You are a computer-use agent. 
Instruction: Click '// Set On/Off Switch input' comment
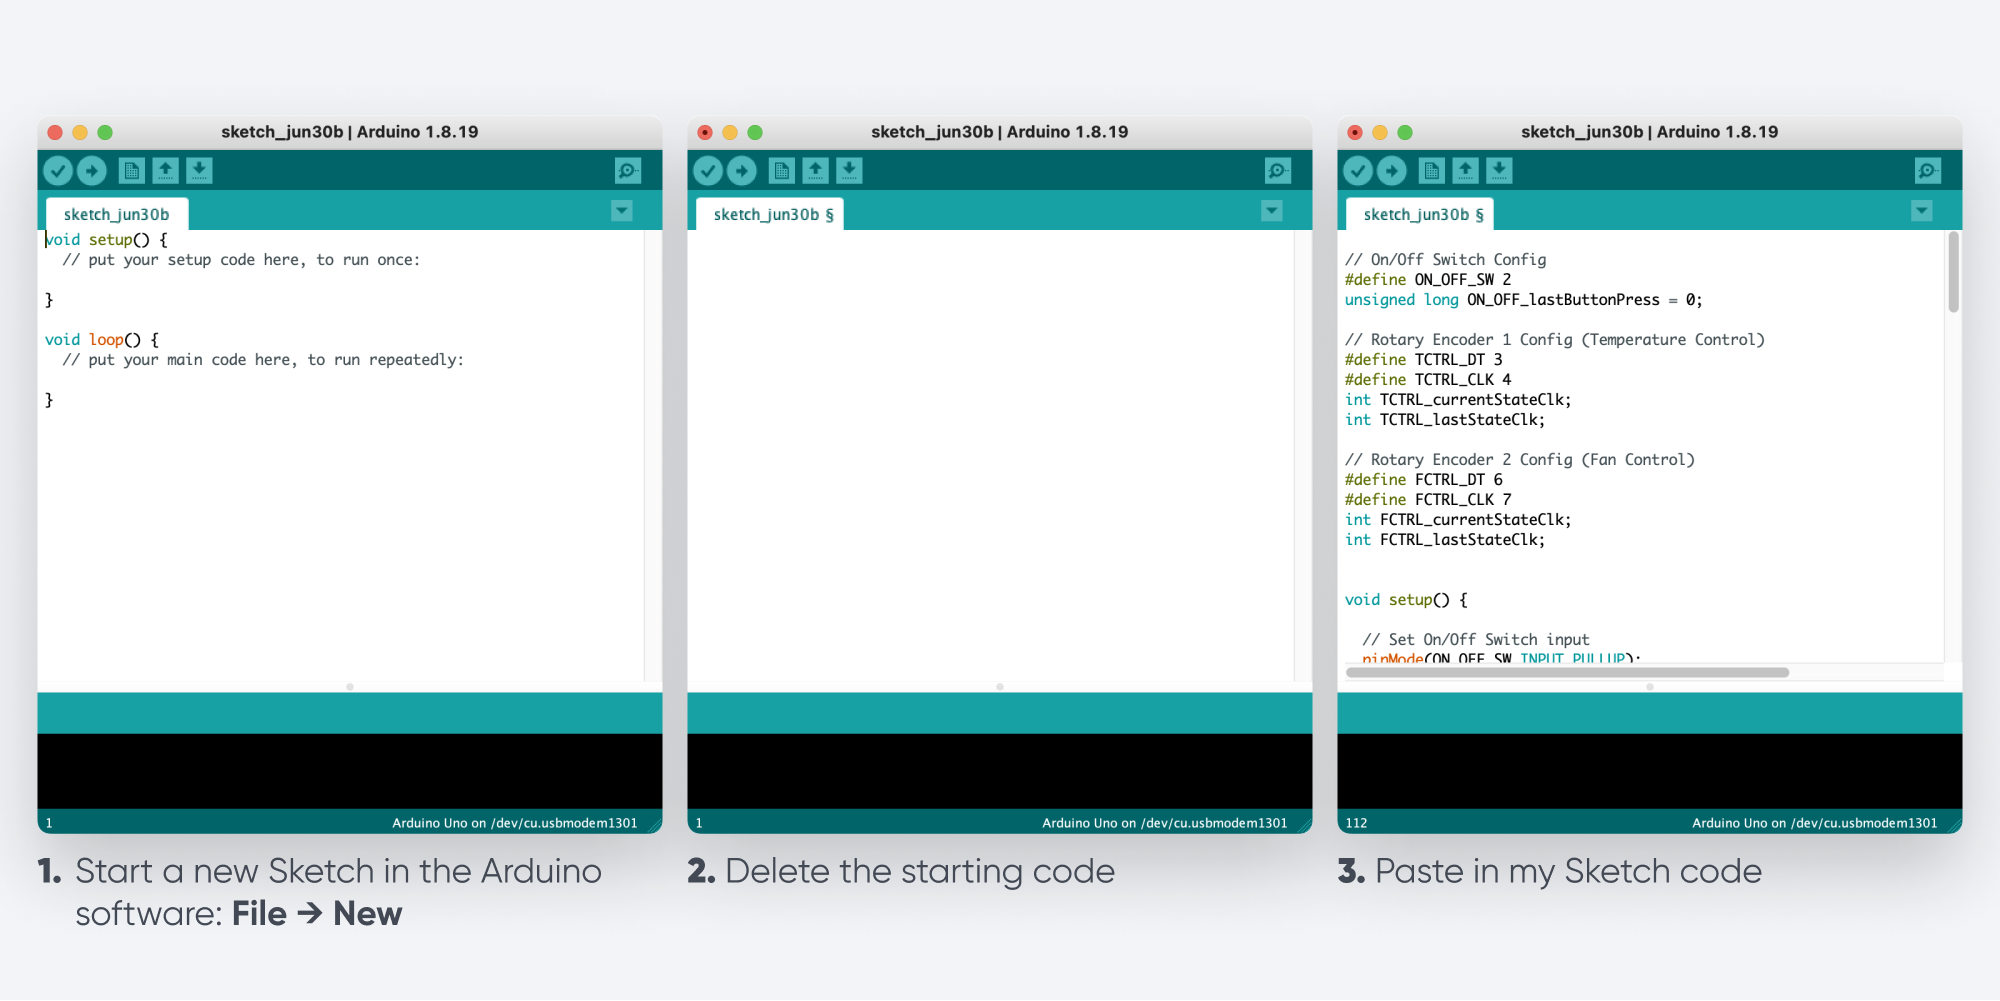pos(1476,640)
